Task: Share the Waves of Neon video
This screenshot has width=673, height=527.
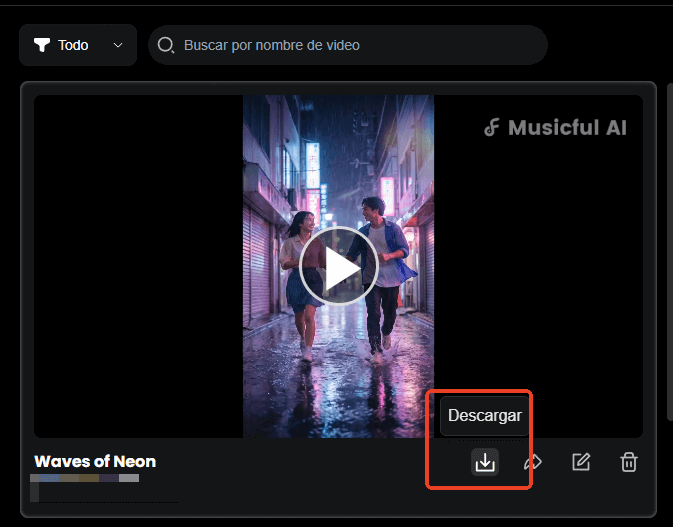Action: click(x=533, y=462)
